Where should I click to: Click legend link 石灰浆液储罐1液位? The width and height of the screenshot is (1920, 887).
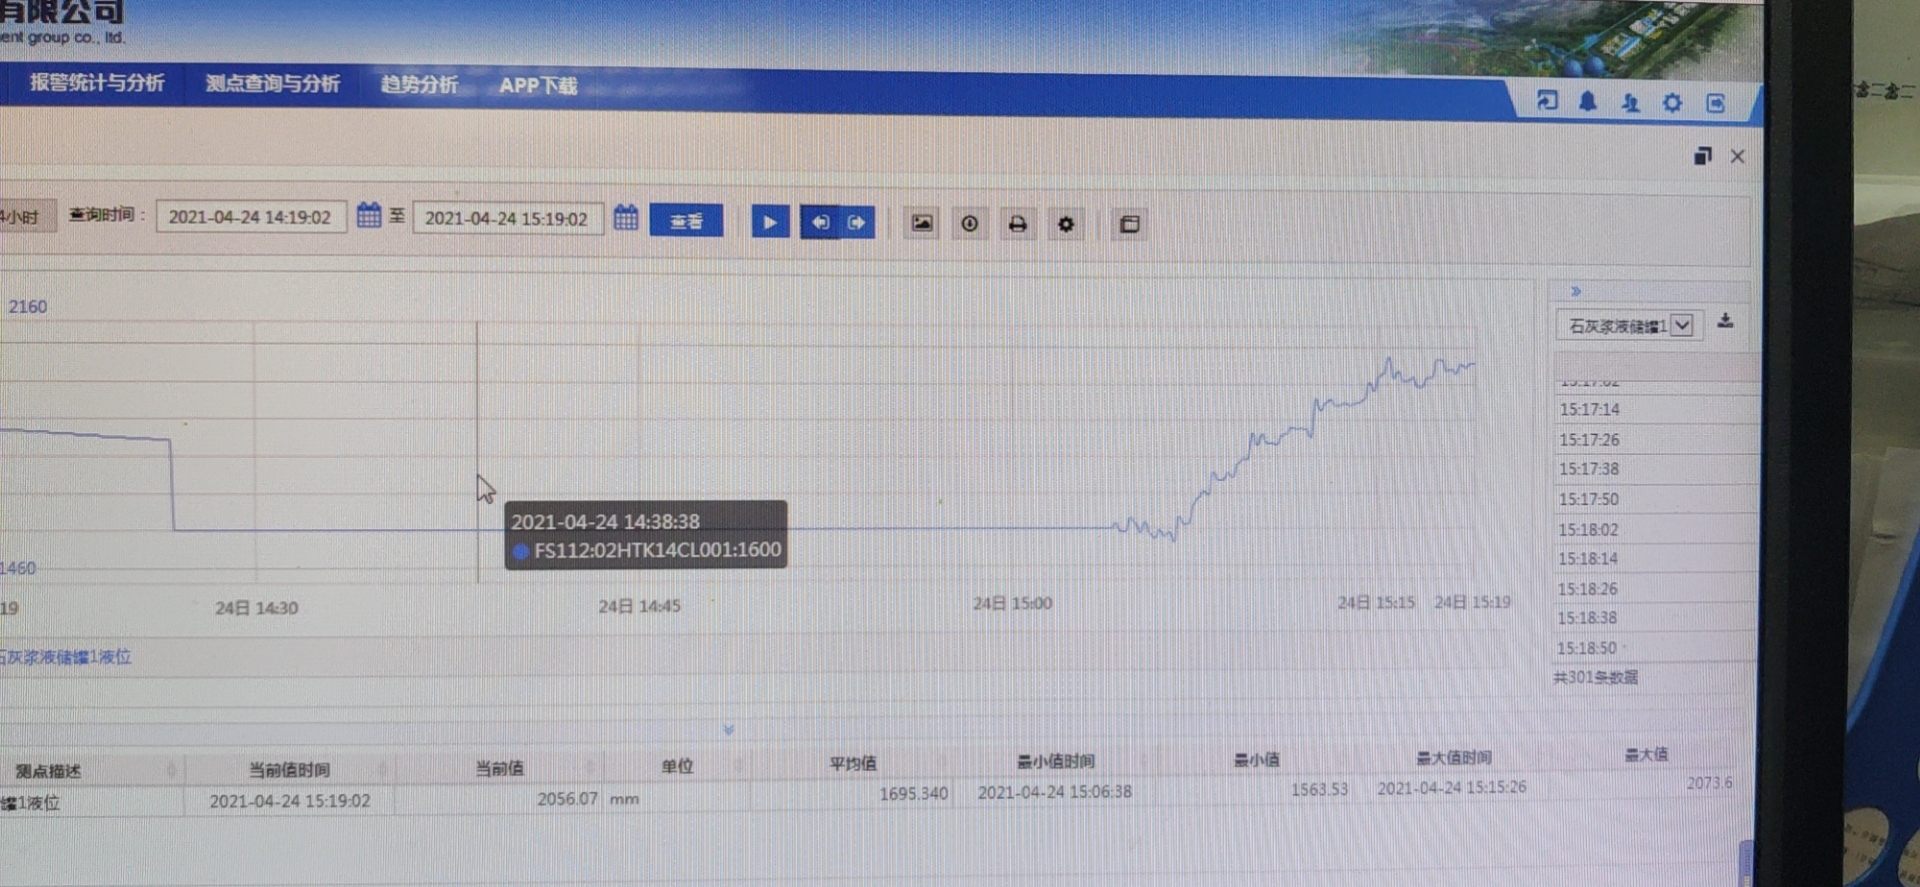pos(66,657)
